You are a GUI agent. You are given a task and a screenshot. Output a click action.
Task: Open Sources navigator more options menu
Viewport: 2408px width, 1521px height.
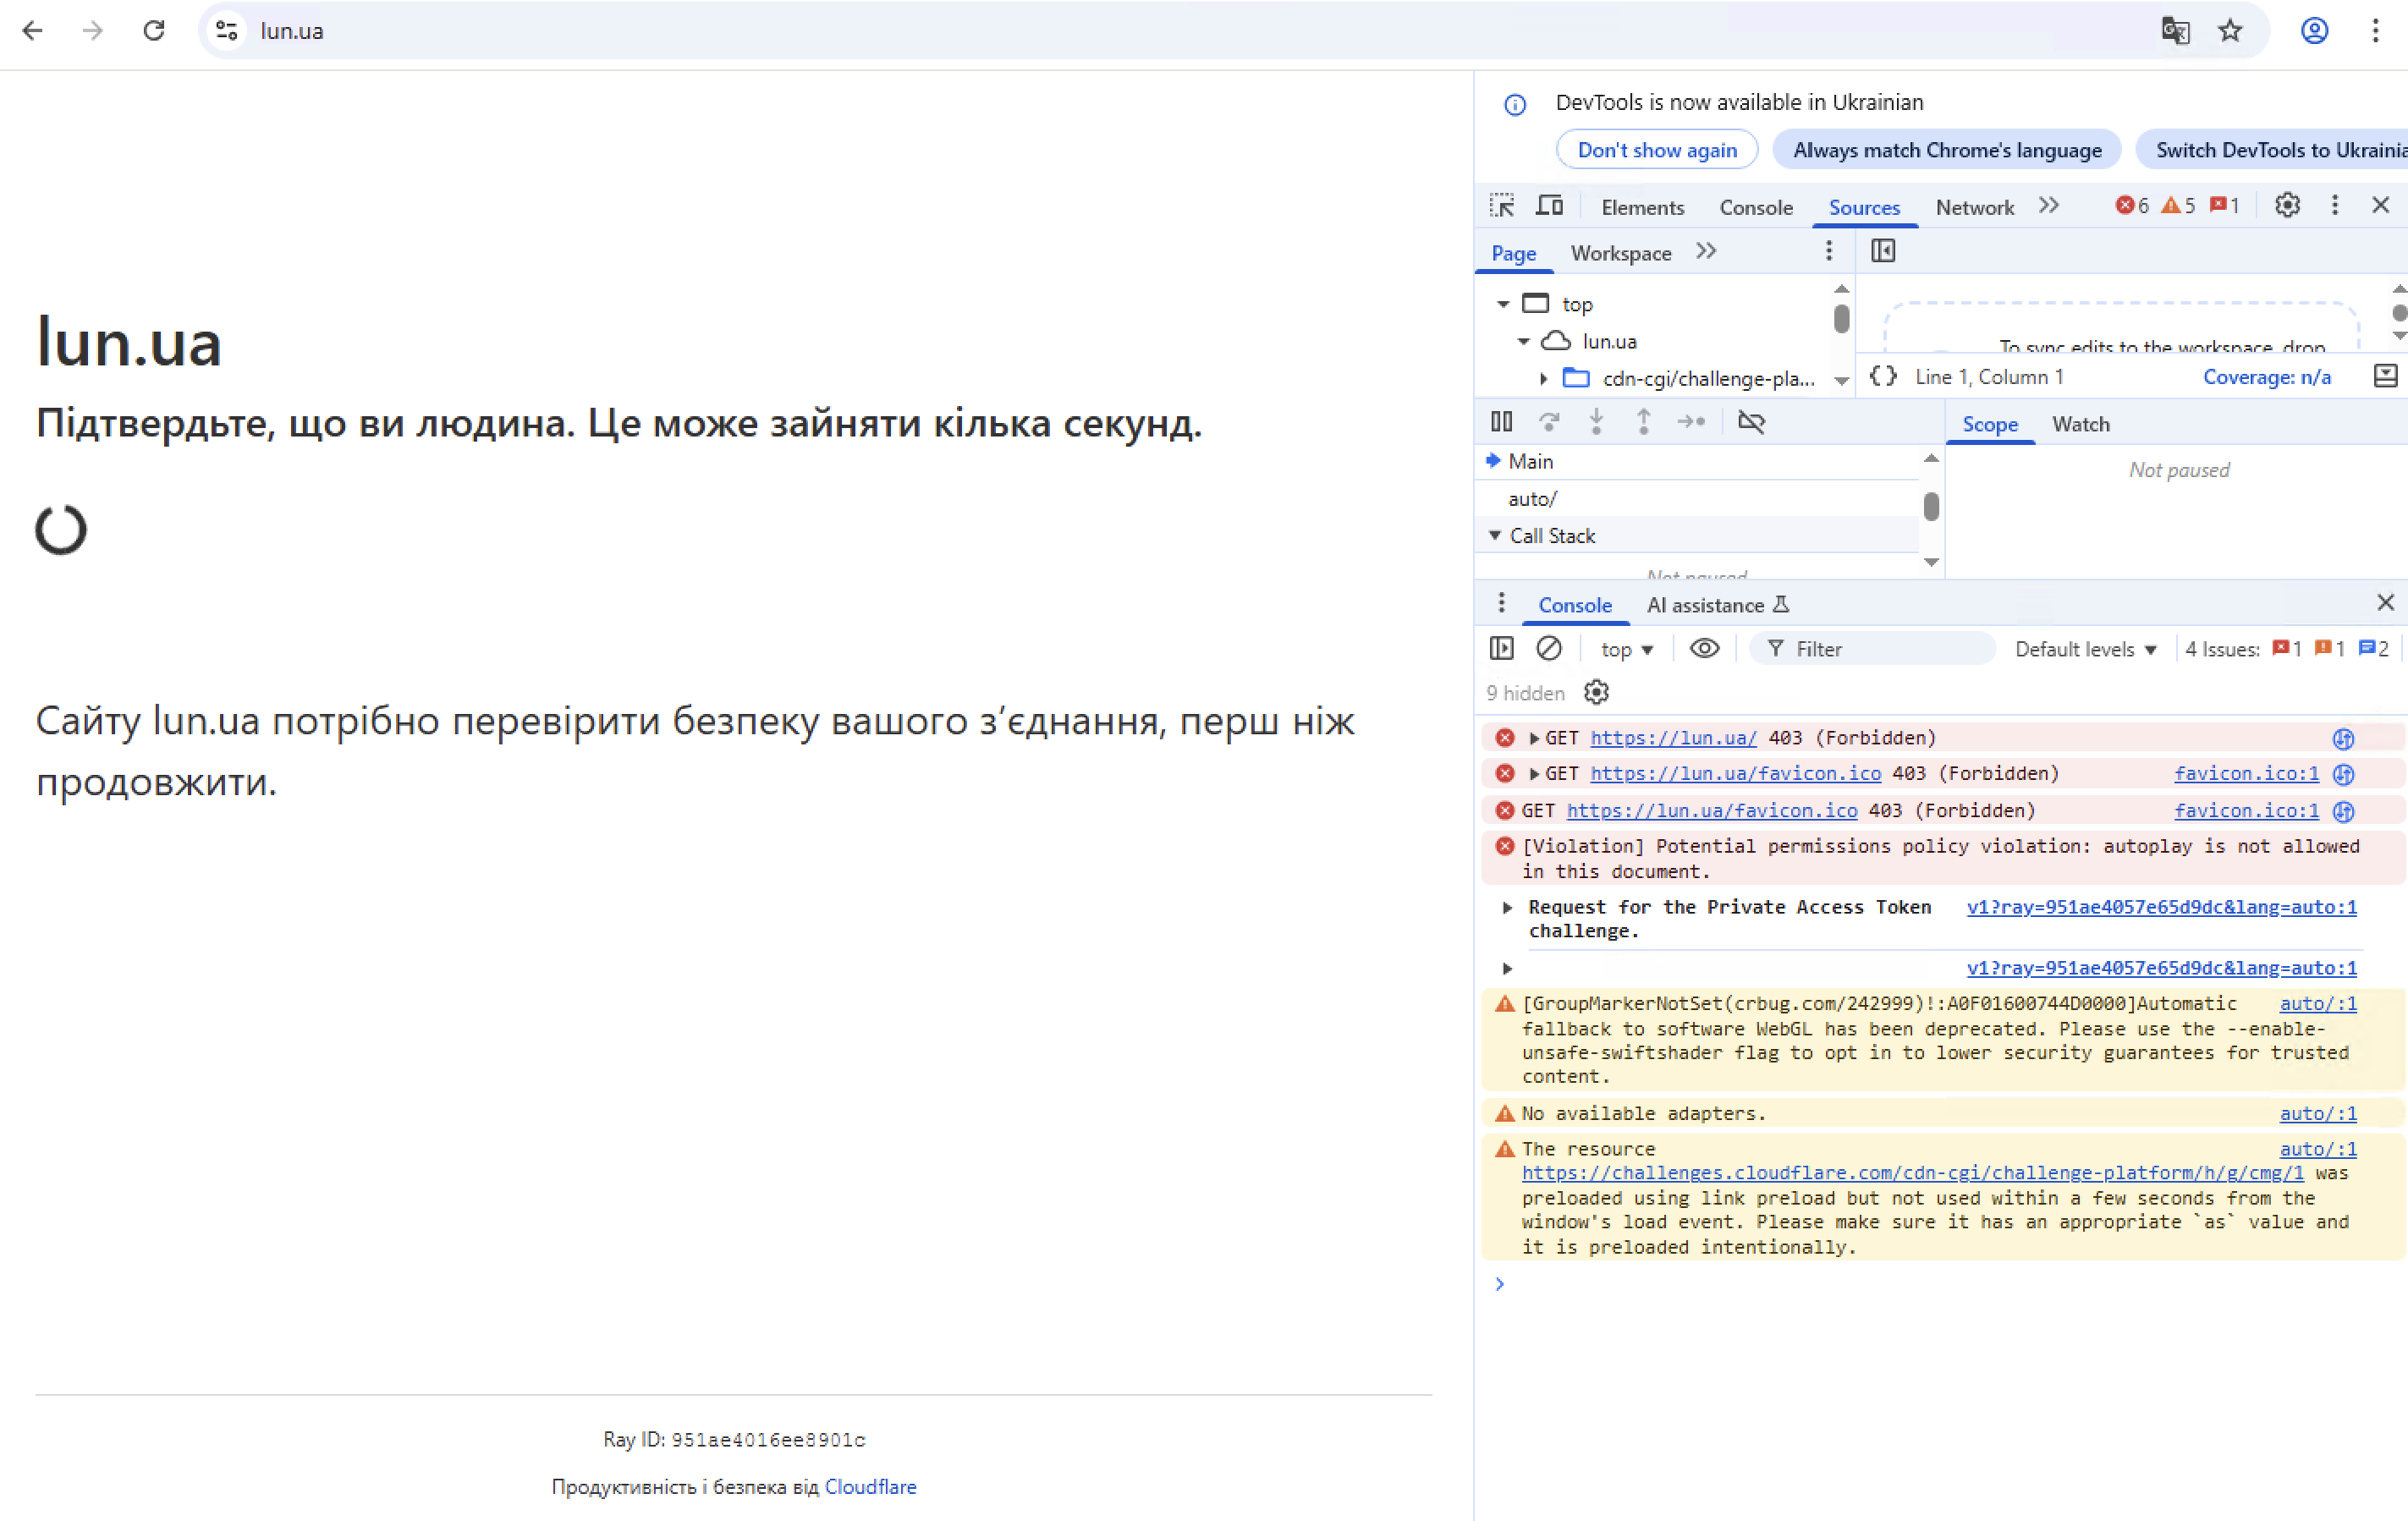(1829, 251)
